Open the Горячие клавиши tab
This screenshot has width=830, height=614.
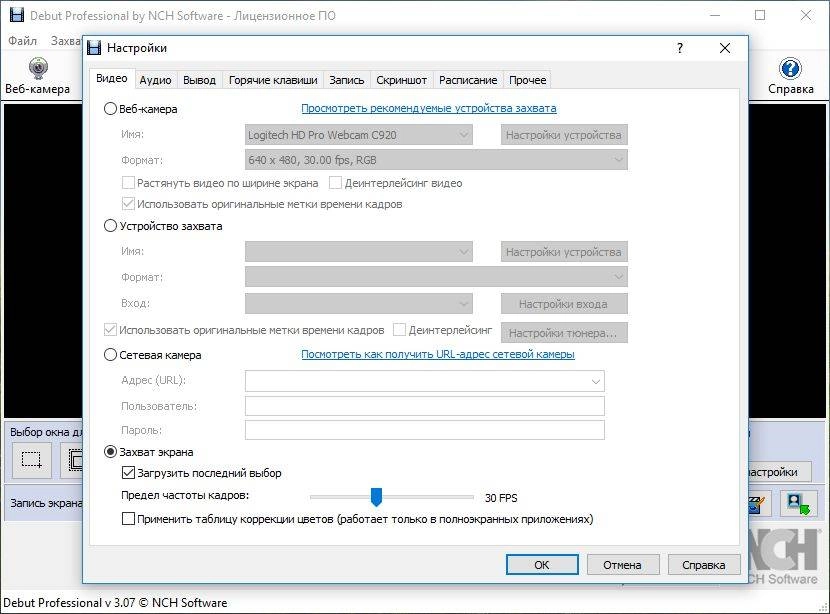pos(273,80)
